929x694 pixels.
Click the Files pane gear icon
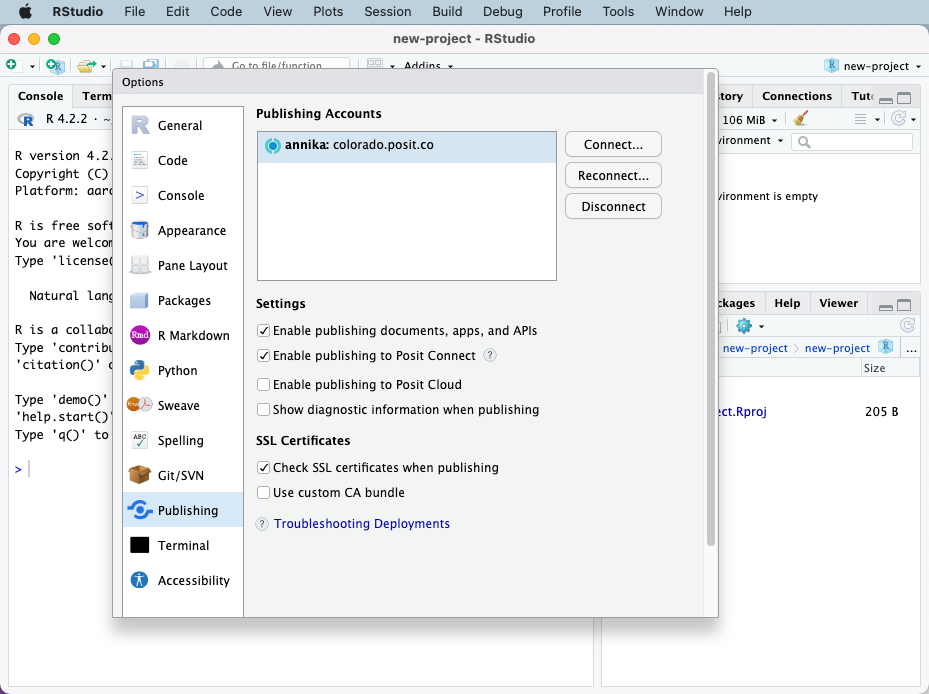tap(744, 326)
